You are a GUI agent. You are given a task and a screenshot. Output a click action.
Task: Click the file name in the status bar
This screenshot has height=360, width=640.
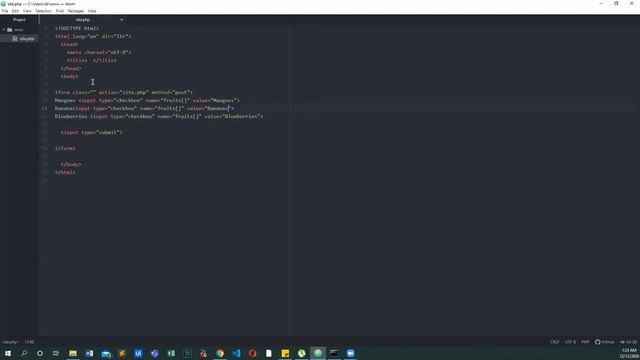point(11,342)
